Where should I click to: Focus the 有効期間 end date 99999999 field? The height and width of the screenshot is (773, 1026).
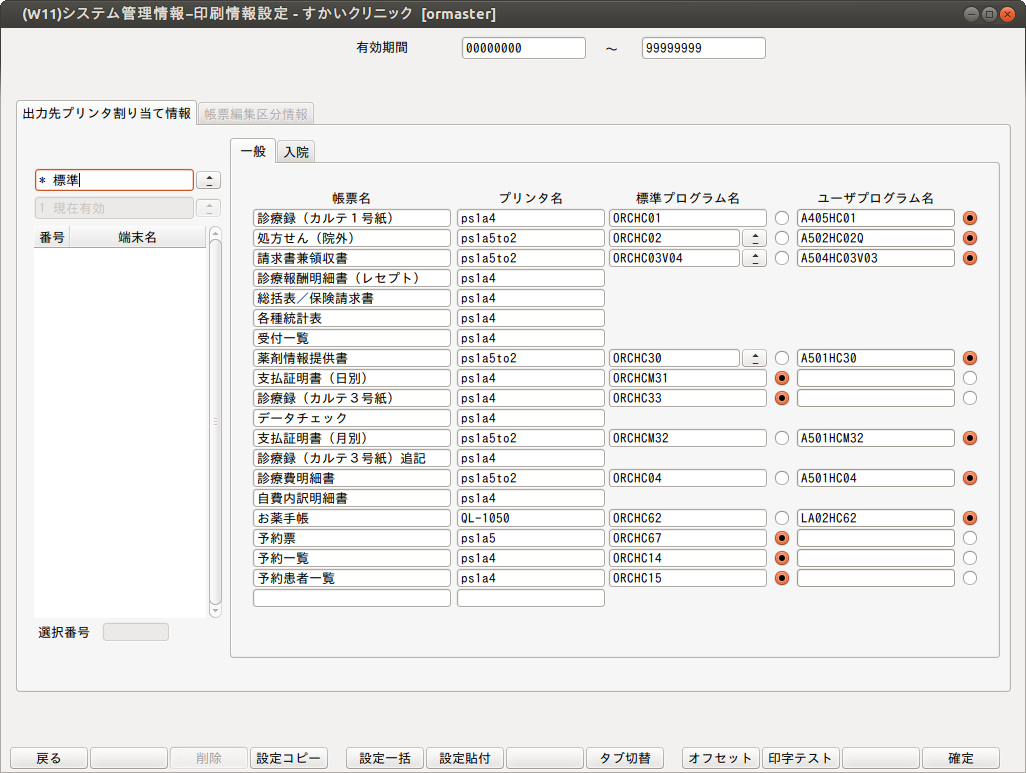(703, 48)
